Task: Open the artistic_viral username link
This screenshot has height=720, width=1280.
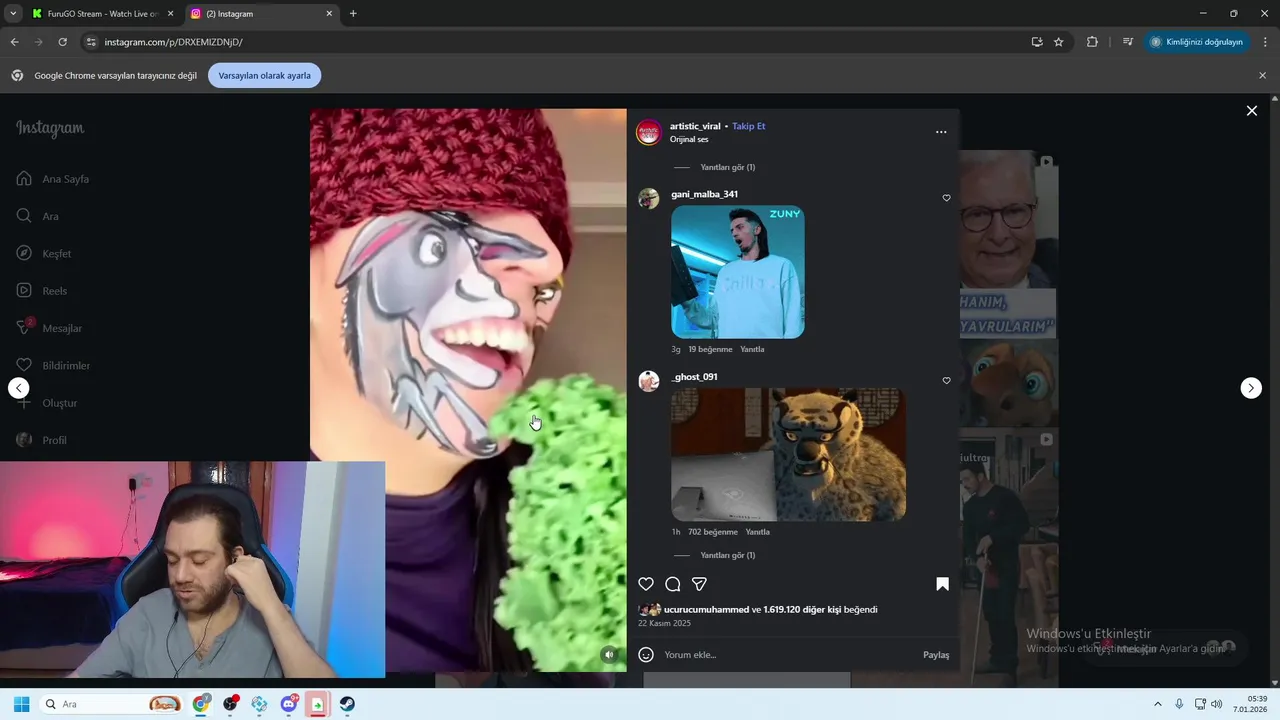Action: [x=695, y=126]
